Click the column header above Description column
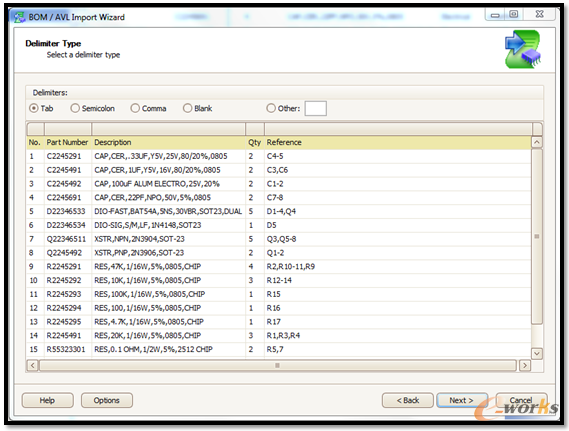 [168, 129]
